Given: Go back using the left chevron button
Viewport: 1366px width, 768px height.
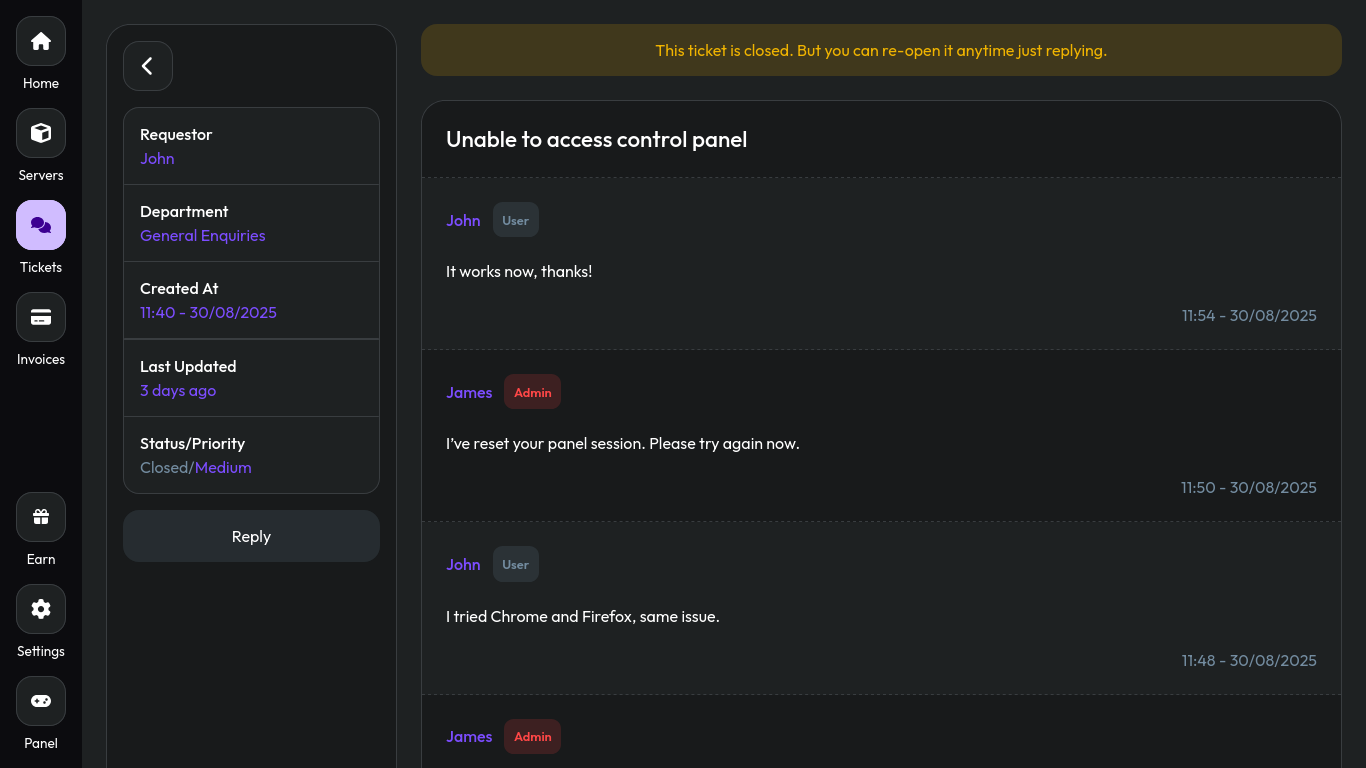Looking at the screenshot, I should [x=148, y=66].
